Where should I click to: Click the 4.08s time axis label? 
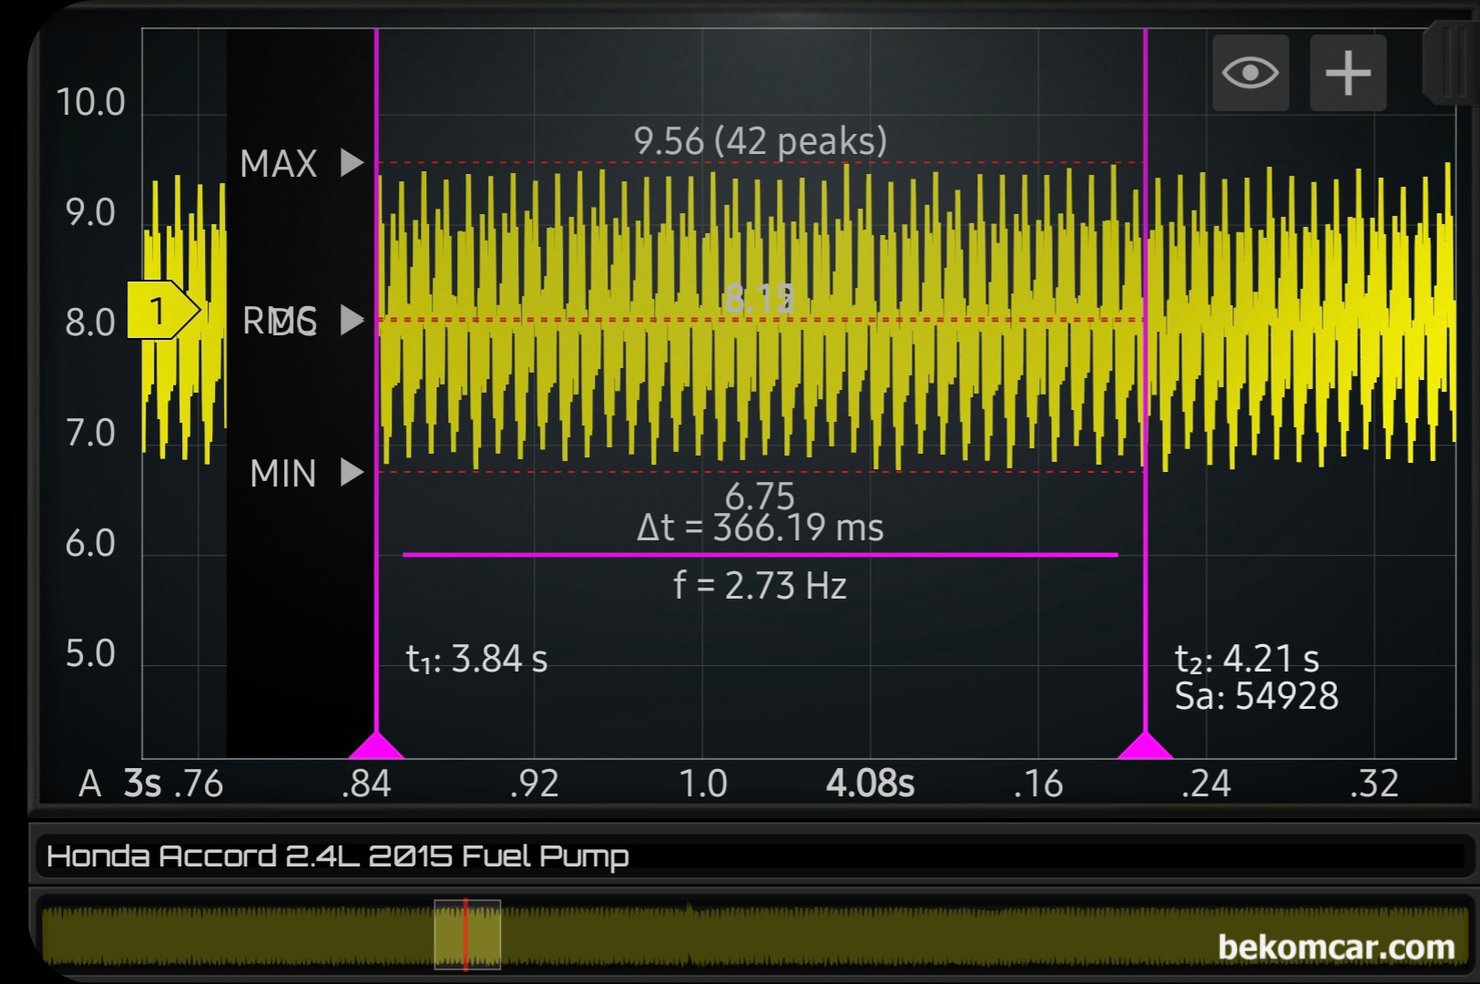[x=869, y=784]
